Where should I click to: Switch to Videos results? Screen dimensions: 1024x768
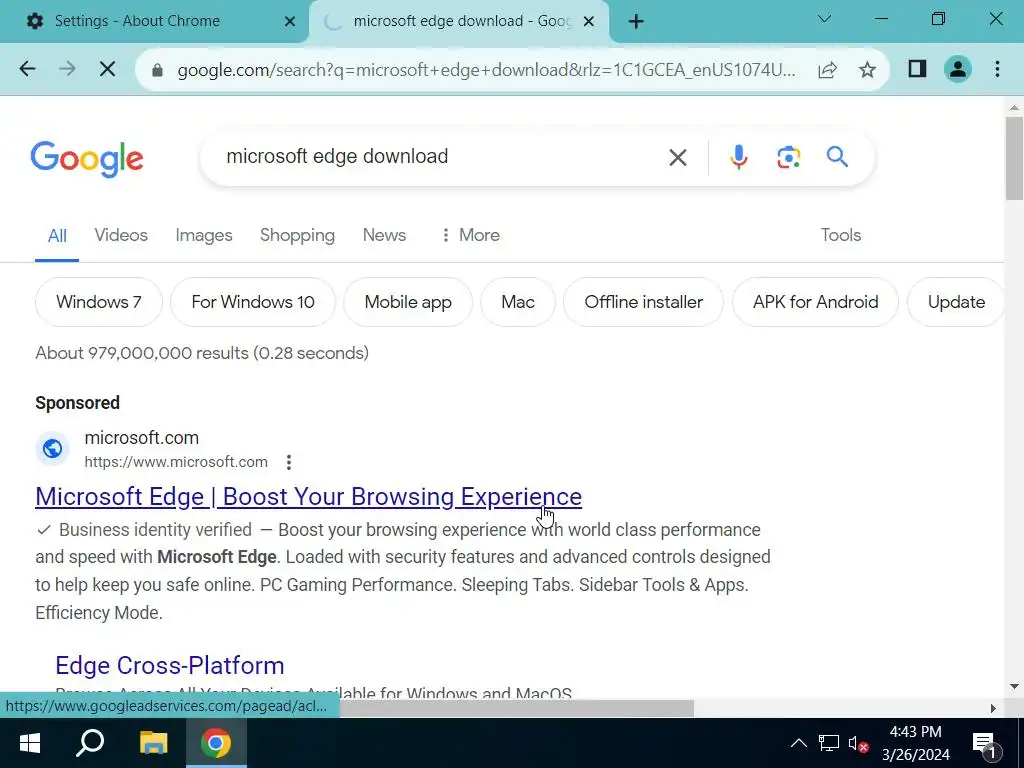121,235
